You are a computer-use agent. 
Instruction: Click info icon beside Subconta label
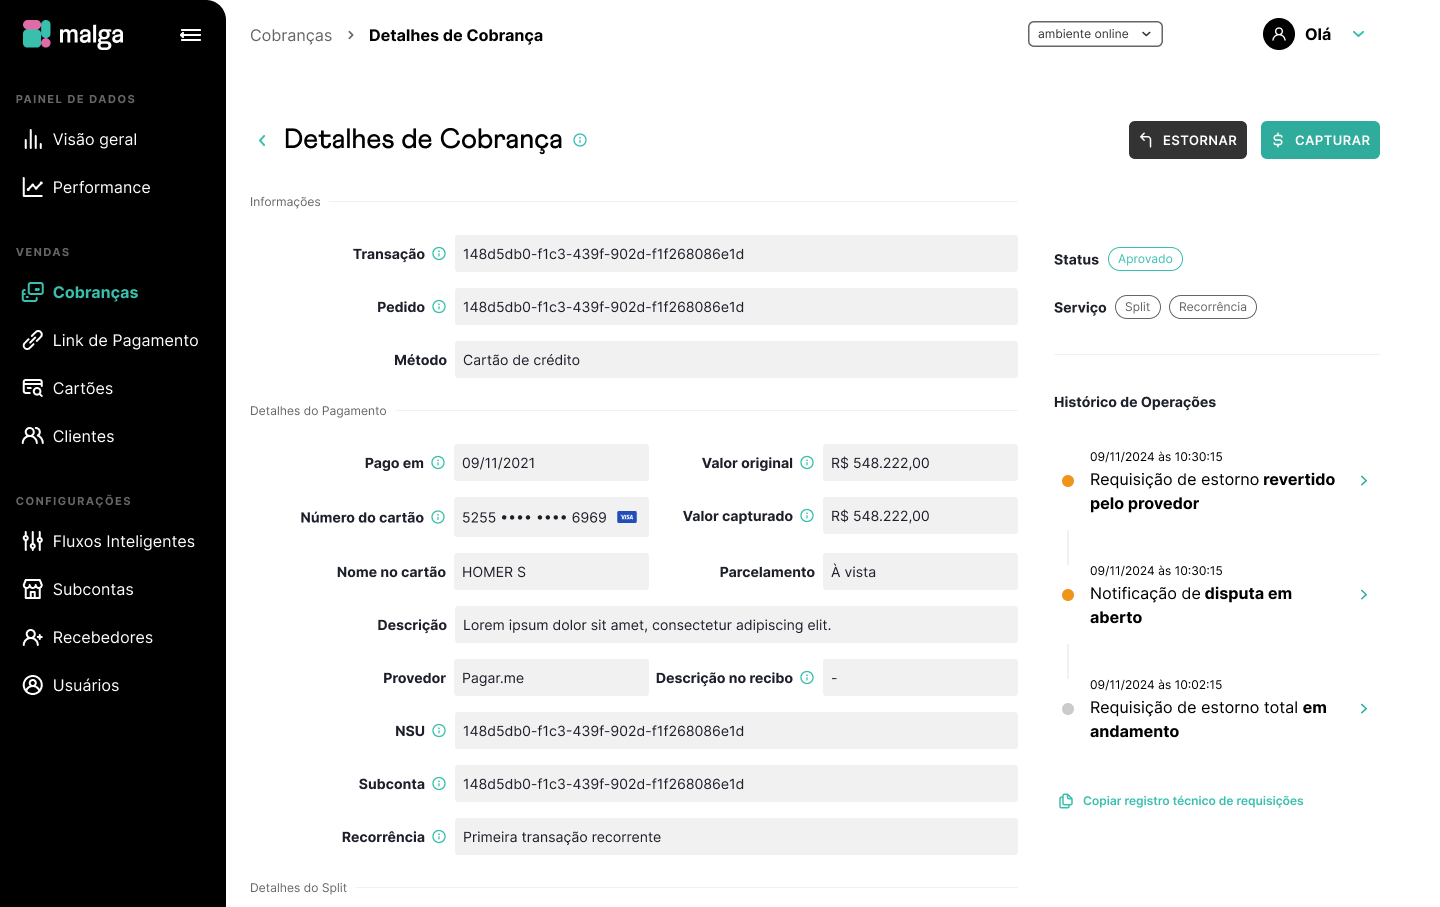pos(439,784)
